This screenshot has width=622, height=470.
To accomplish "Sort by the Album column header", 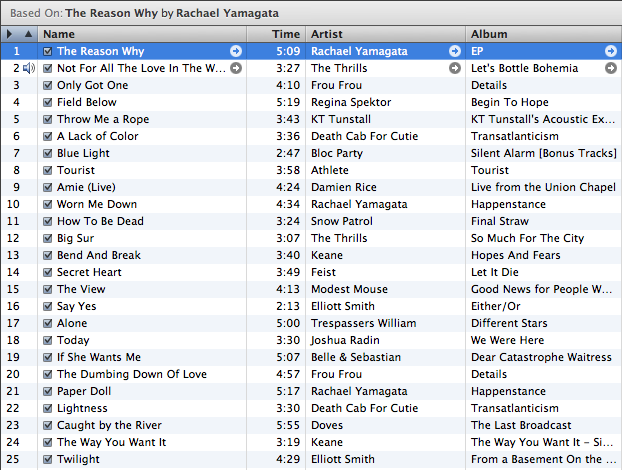I will [544, 34].
